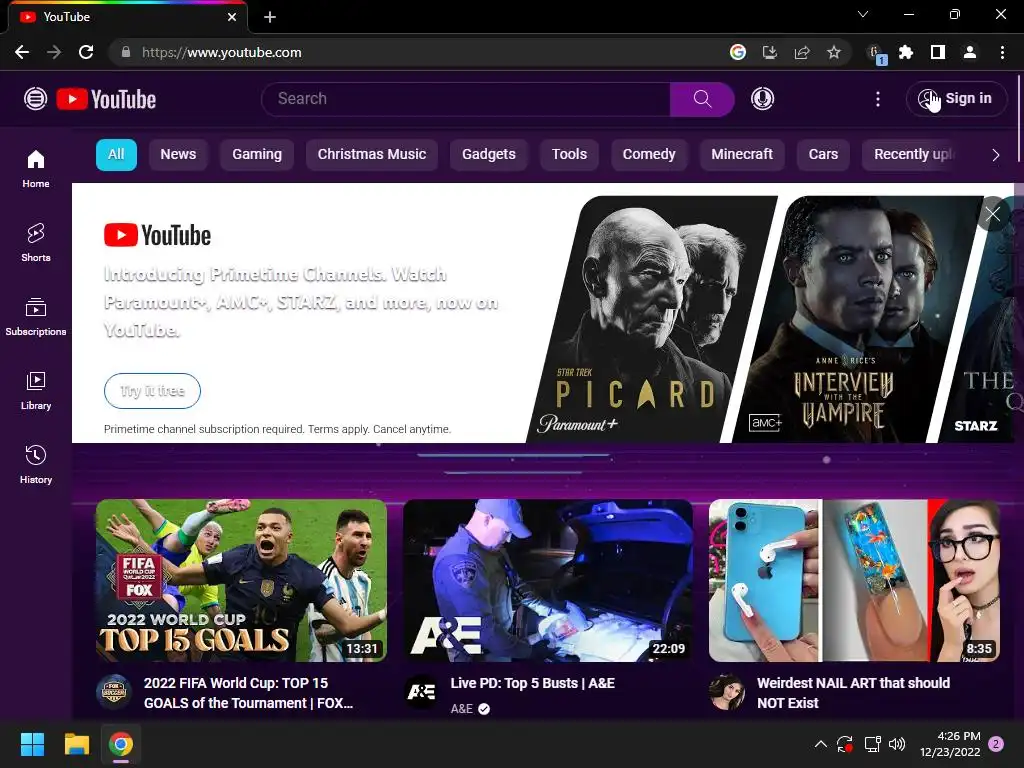Show hidden tray icons chevron
The width and height of the screenshot is (1024, 768).
pyautogui.click(x=821, y=744)
